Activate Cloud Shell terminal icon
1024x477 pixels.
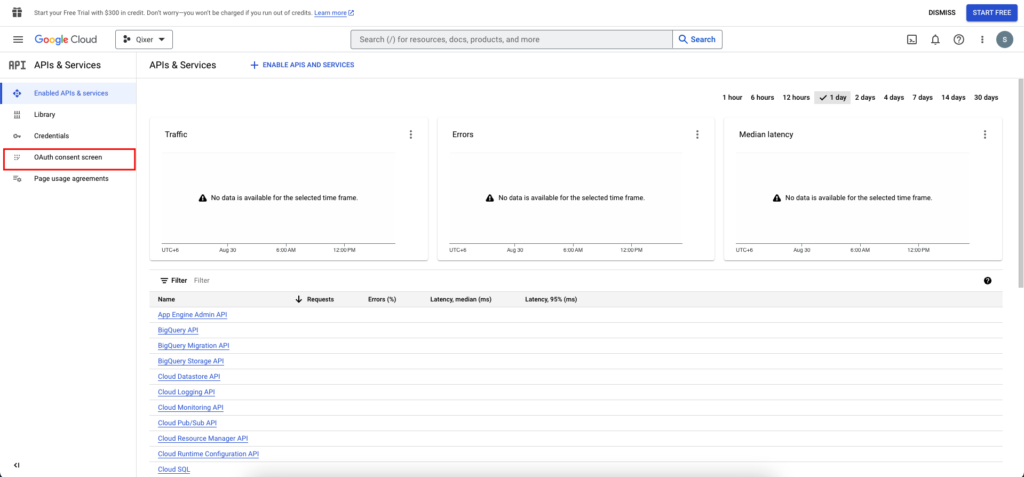[x=912, y=39]
